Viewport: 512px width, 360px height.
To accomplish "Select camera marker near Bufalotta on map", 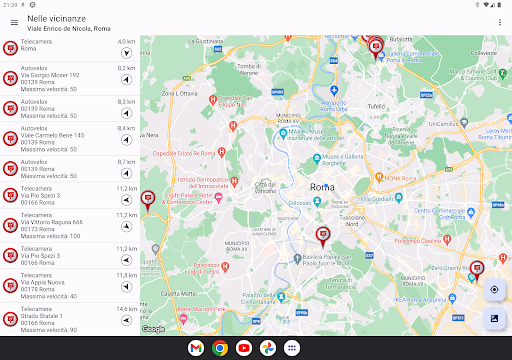I will pyautogui.click(x=376, y=48).
